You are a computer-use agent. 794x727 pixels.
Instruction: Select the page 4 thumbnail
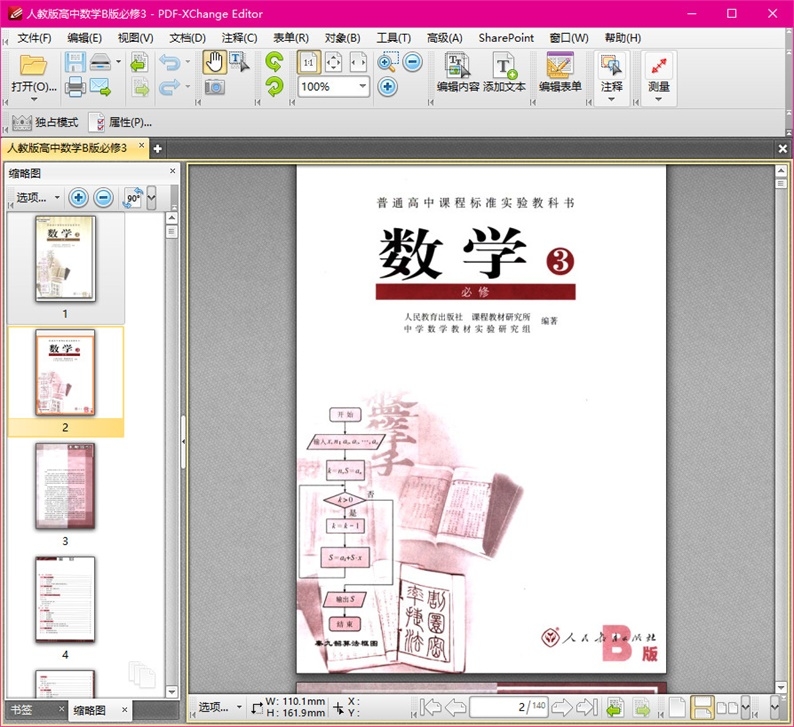pyautogui.click(x=65, y=599)
